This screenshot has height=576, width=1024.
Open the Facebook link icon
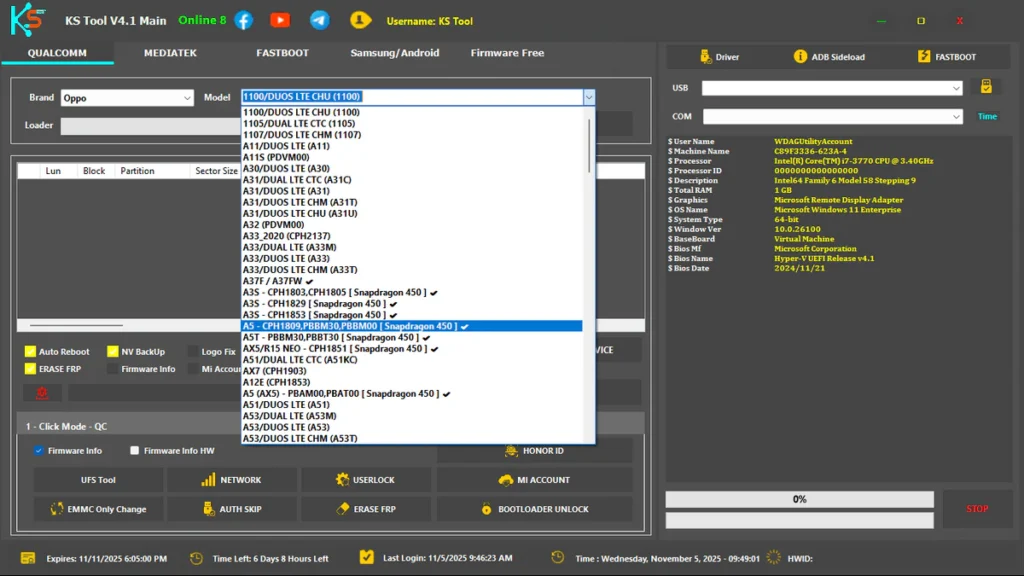click(243, 20)
